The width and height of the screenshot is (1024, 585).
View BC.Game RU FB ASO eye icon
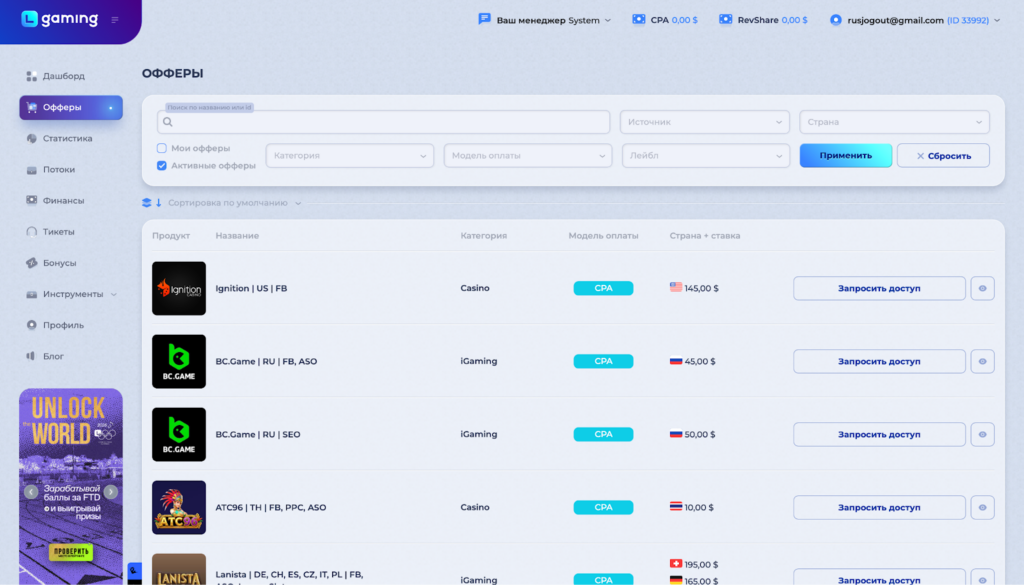[x=982, y=362]
